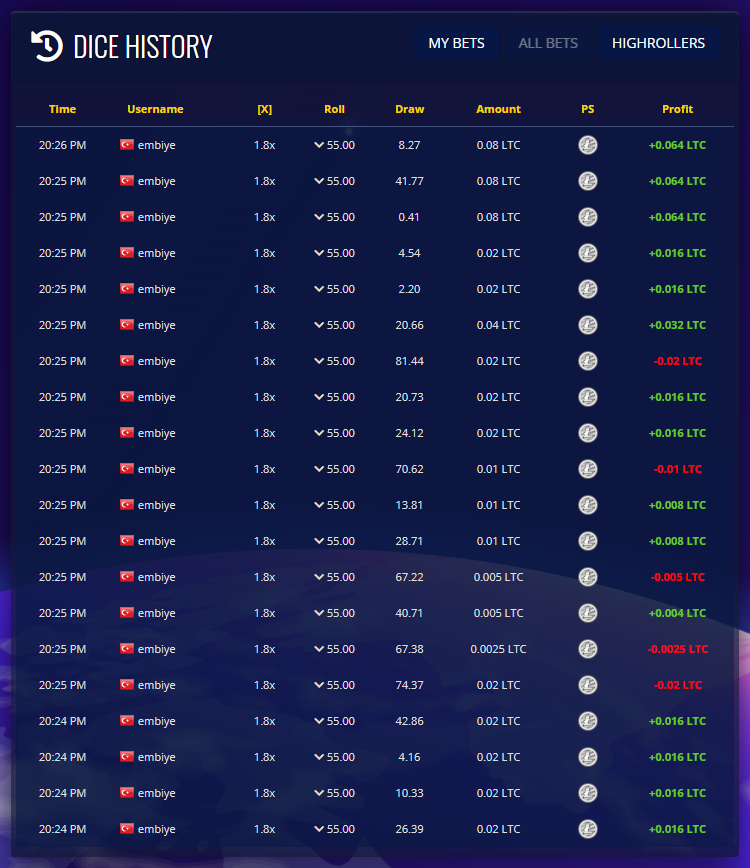Click the Profit column header

(677, 109)
